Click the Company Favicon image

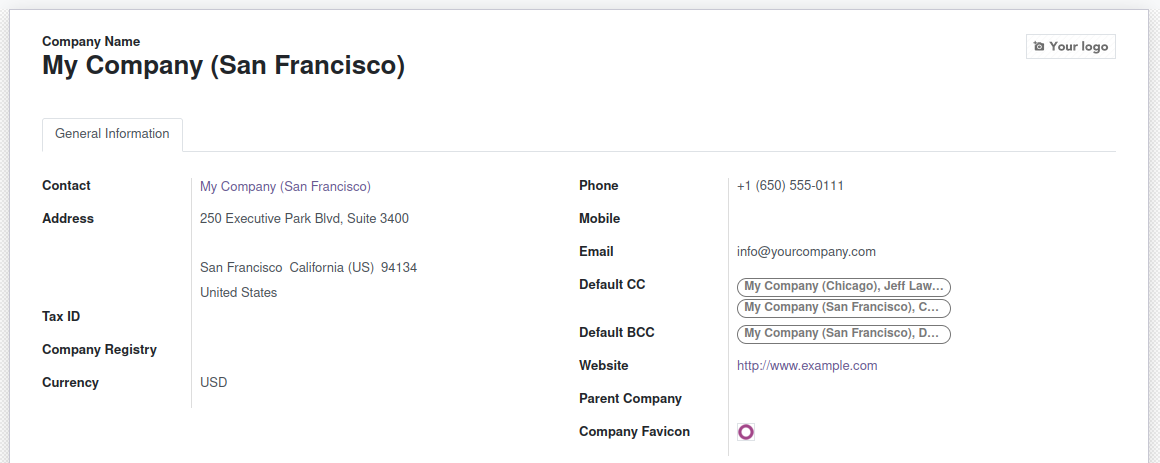tap(746, 432)
